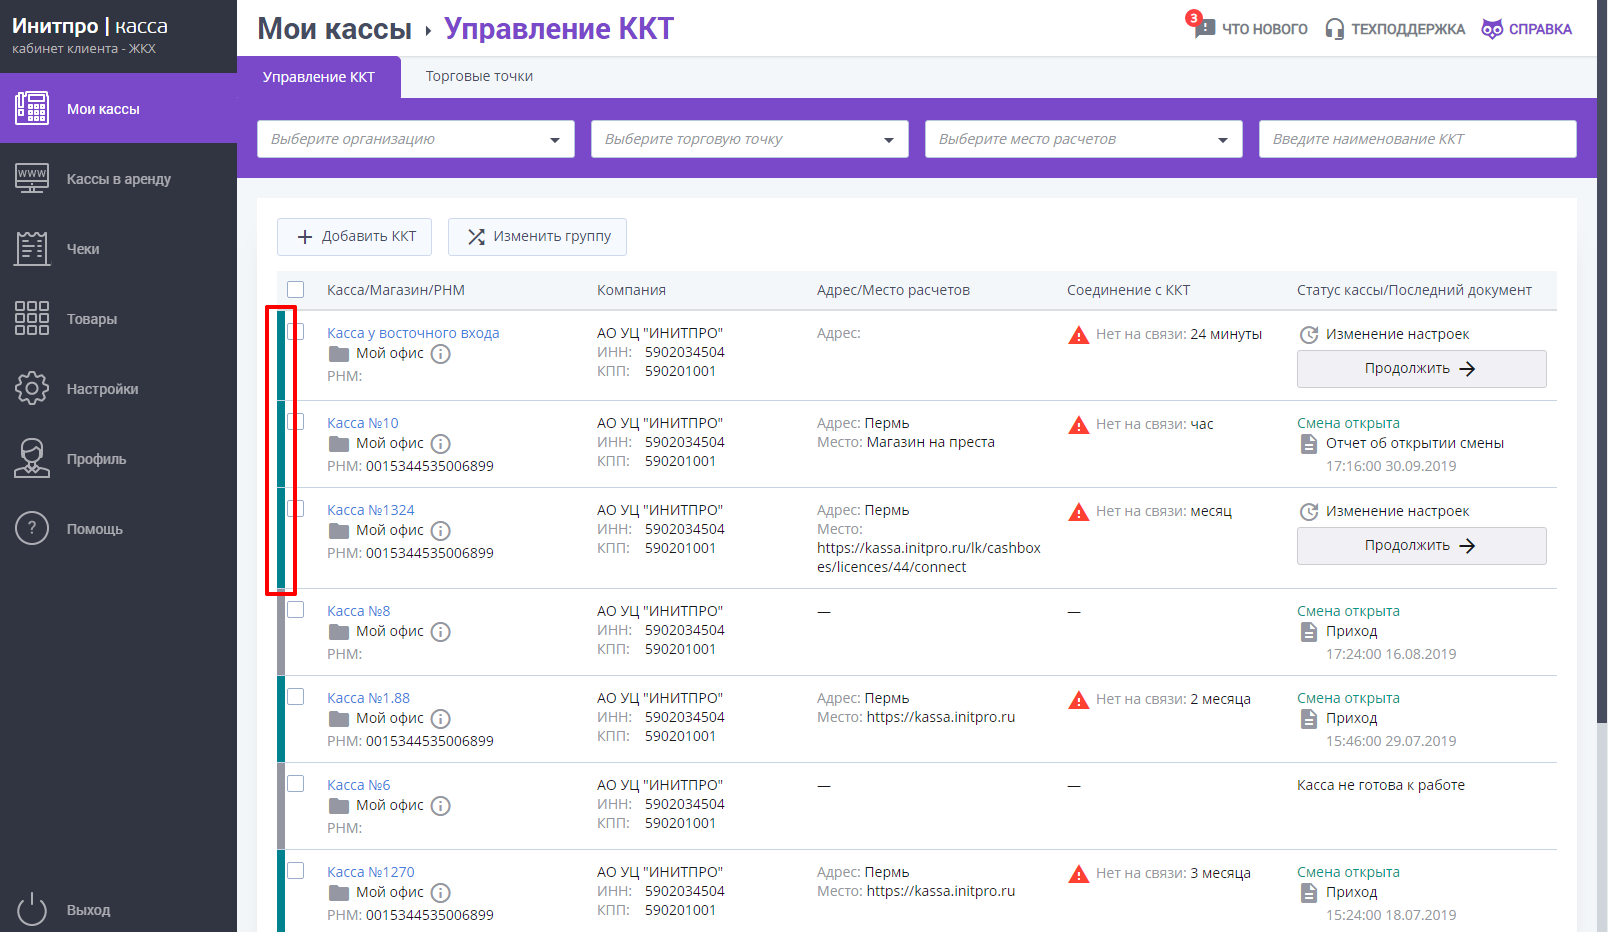Click the cashboxes licences connect URL text

click(x=929, y=558)
